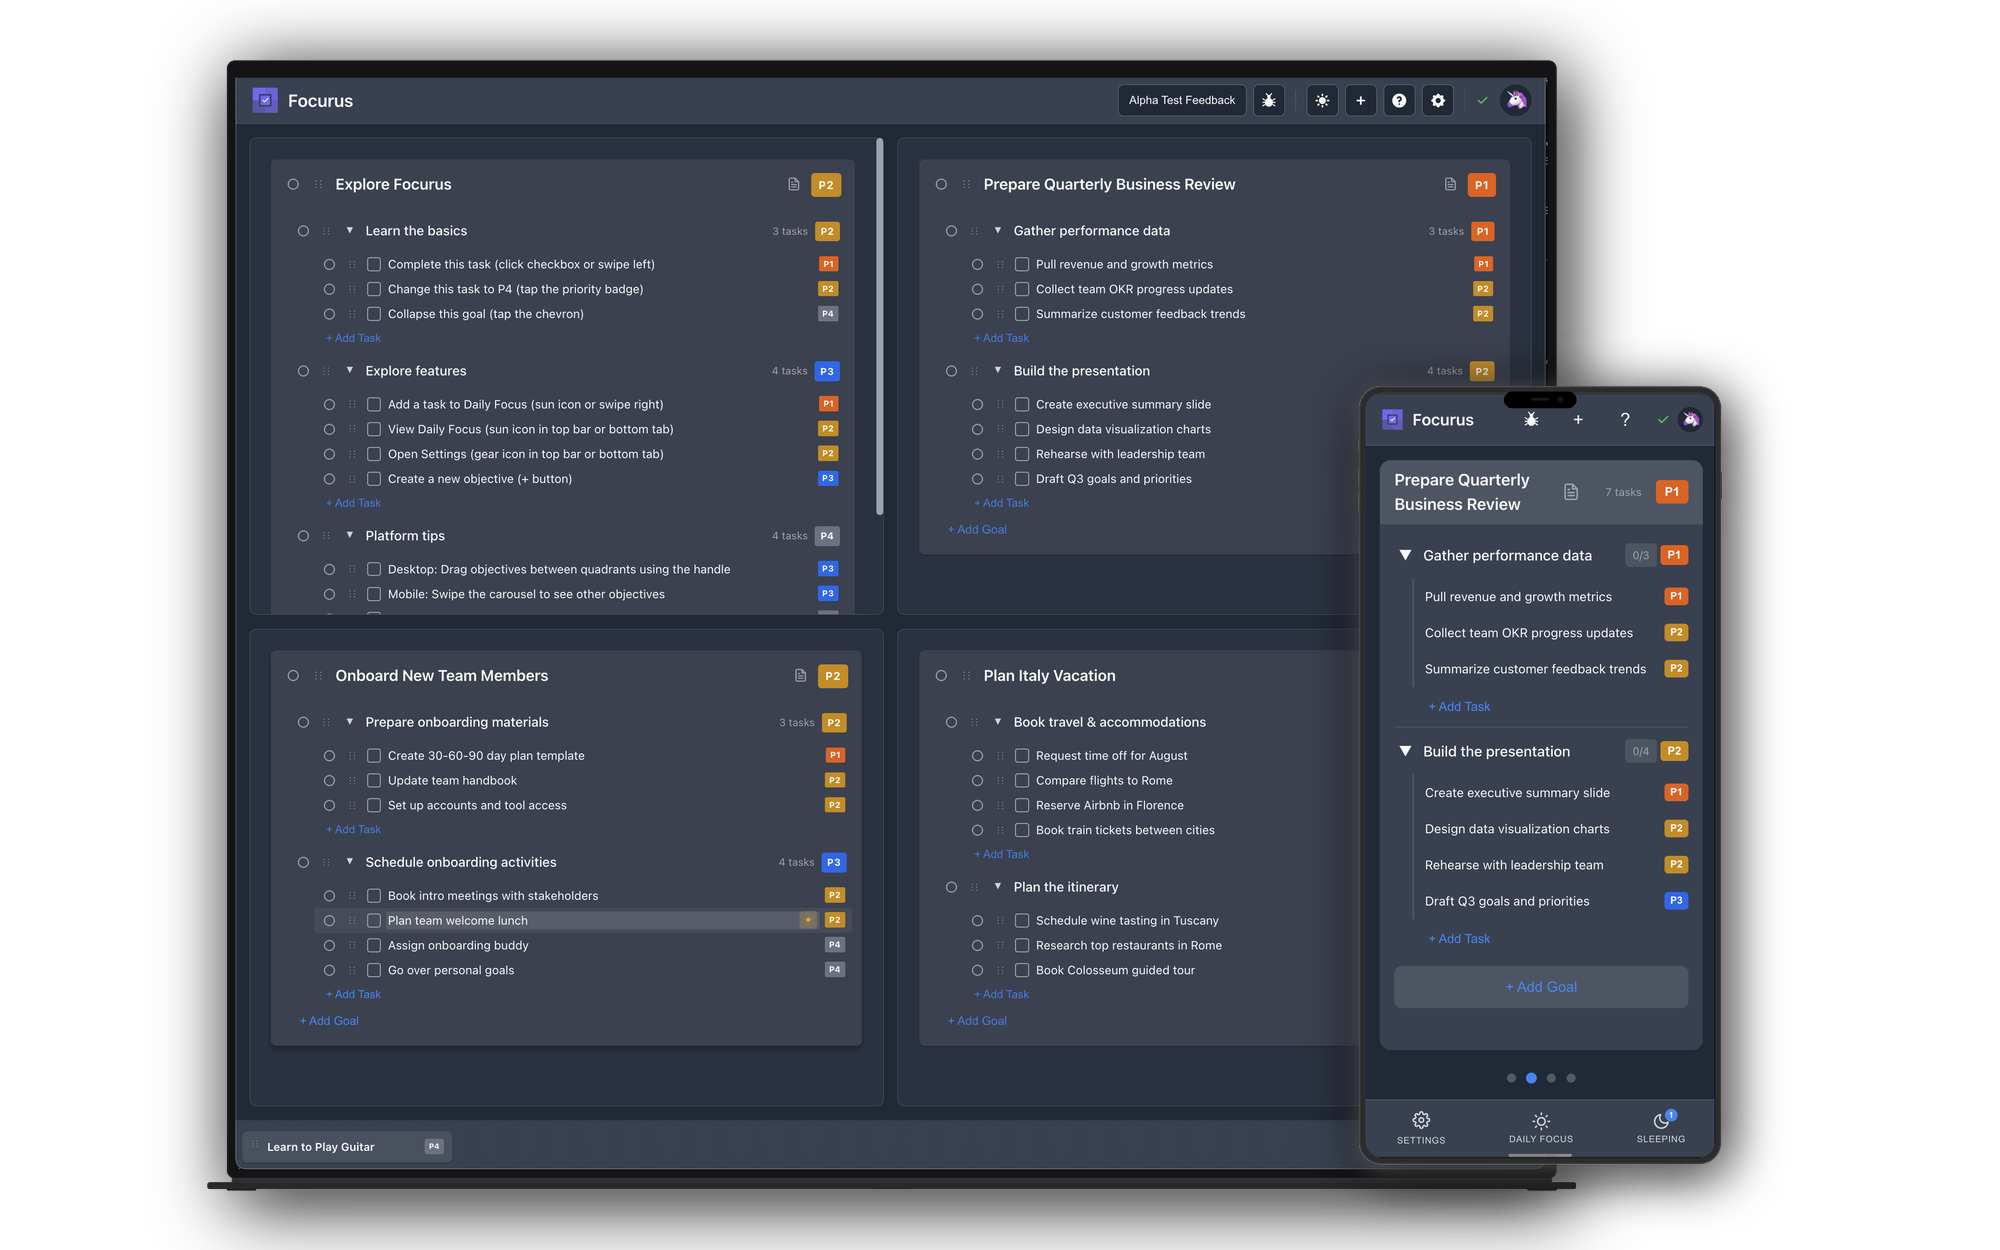The width and height of the screenshot is (2000, 1250).
Task: Switch to Daily Focus tab on mobile
Action: coord(1540,1127)
